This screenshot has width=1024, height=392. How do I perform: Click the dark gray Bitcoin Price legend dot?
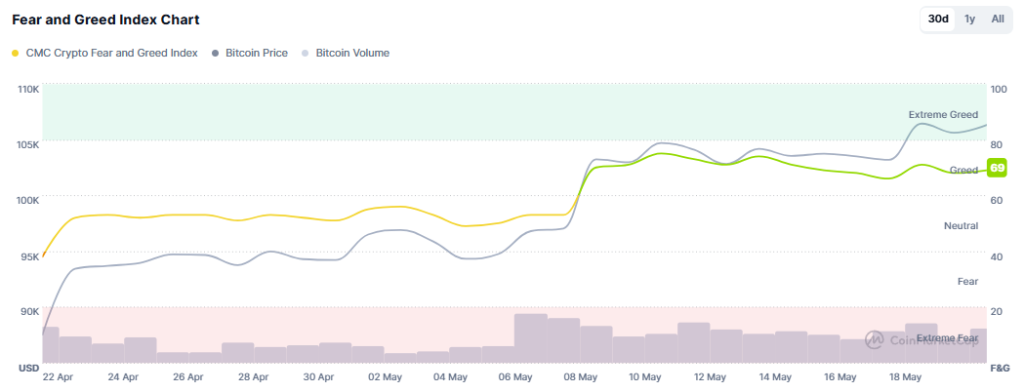point(215,54)
